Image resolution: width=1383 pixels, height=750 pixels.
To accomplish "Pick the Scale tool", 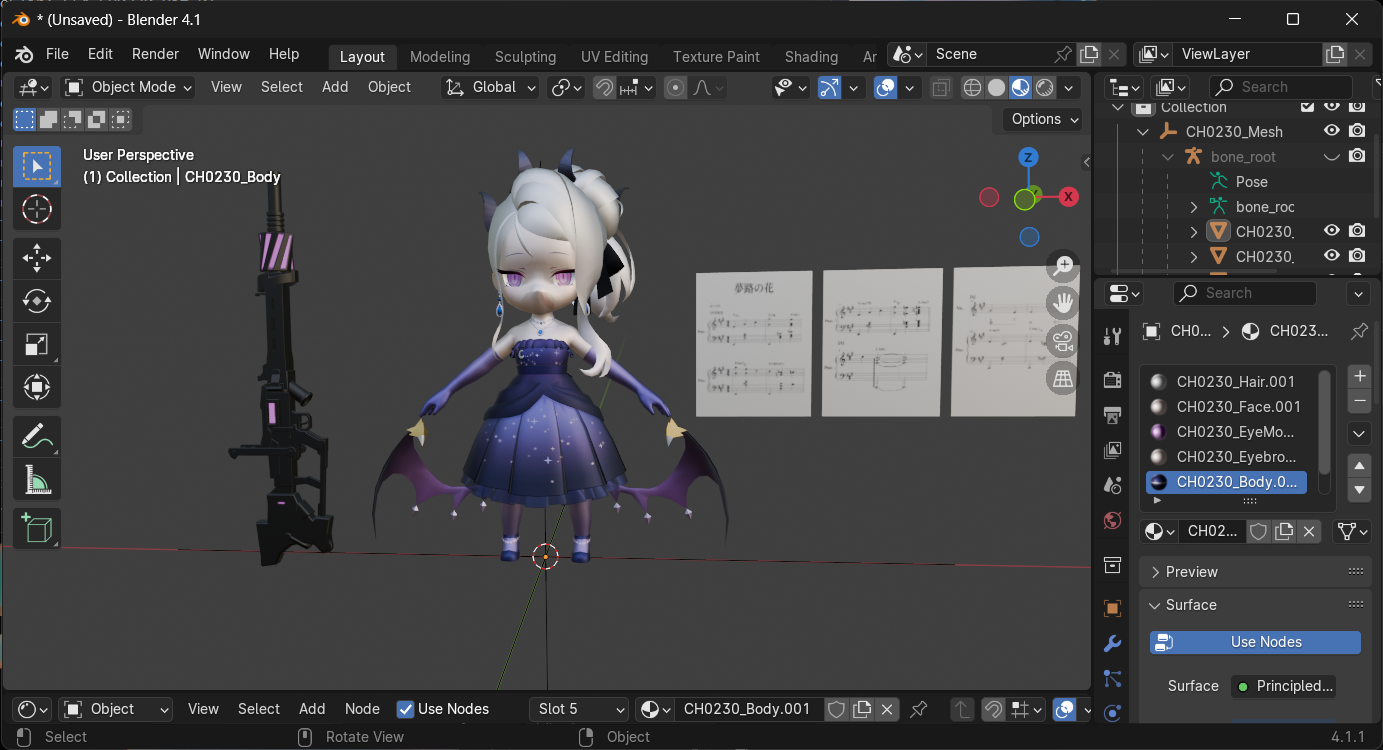I will pos(37,344).
